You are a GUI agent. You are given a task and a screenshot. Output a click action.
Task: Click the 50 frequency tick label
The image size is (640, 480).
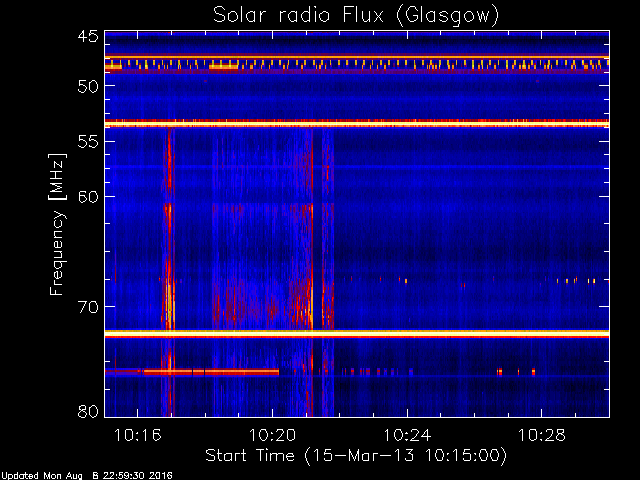[88, 86]
